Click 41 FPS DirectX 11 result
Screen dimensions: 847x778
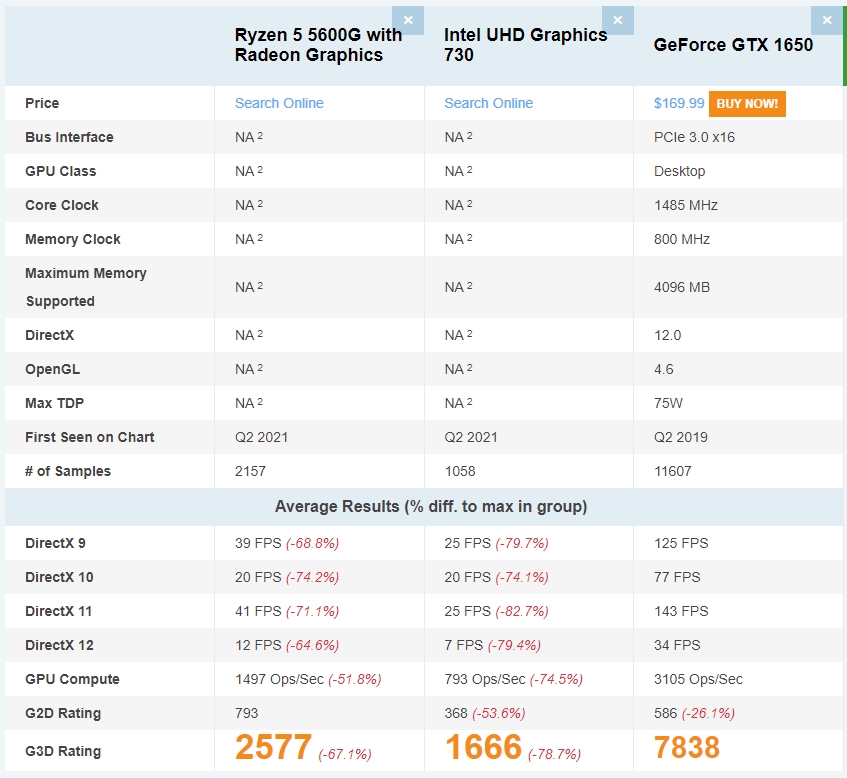[258, 612]
